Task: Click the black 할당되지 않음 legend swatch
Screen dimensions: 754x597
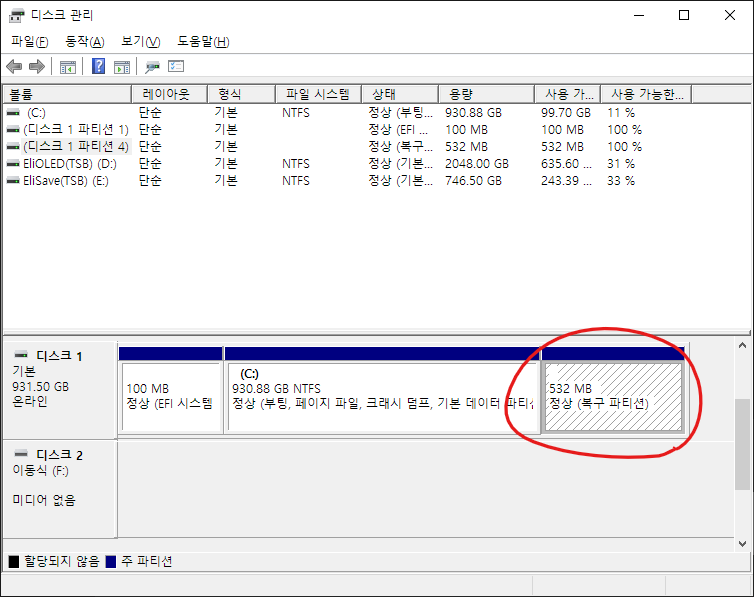Action: click(x=14, y=561)
